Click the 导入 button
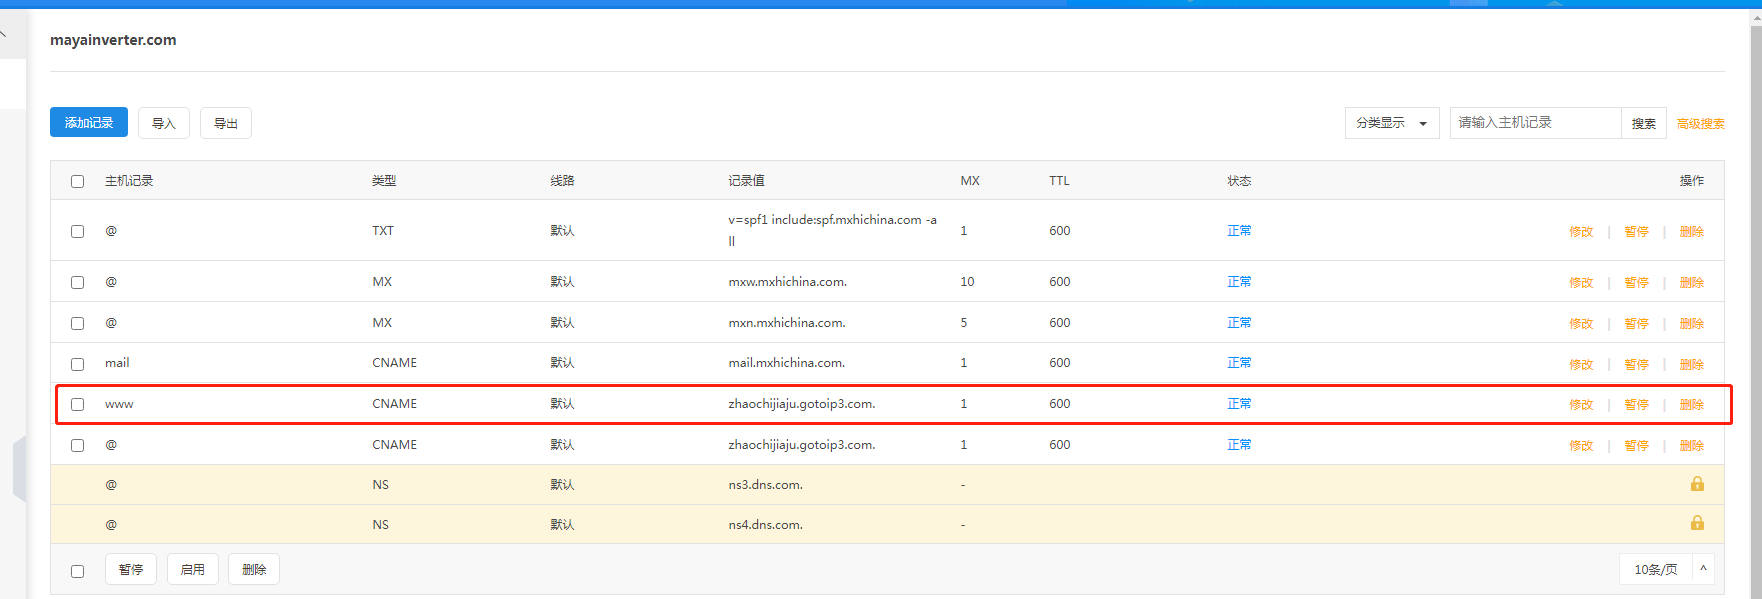This screenshot has width=1762, height=599. (164, 124)
